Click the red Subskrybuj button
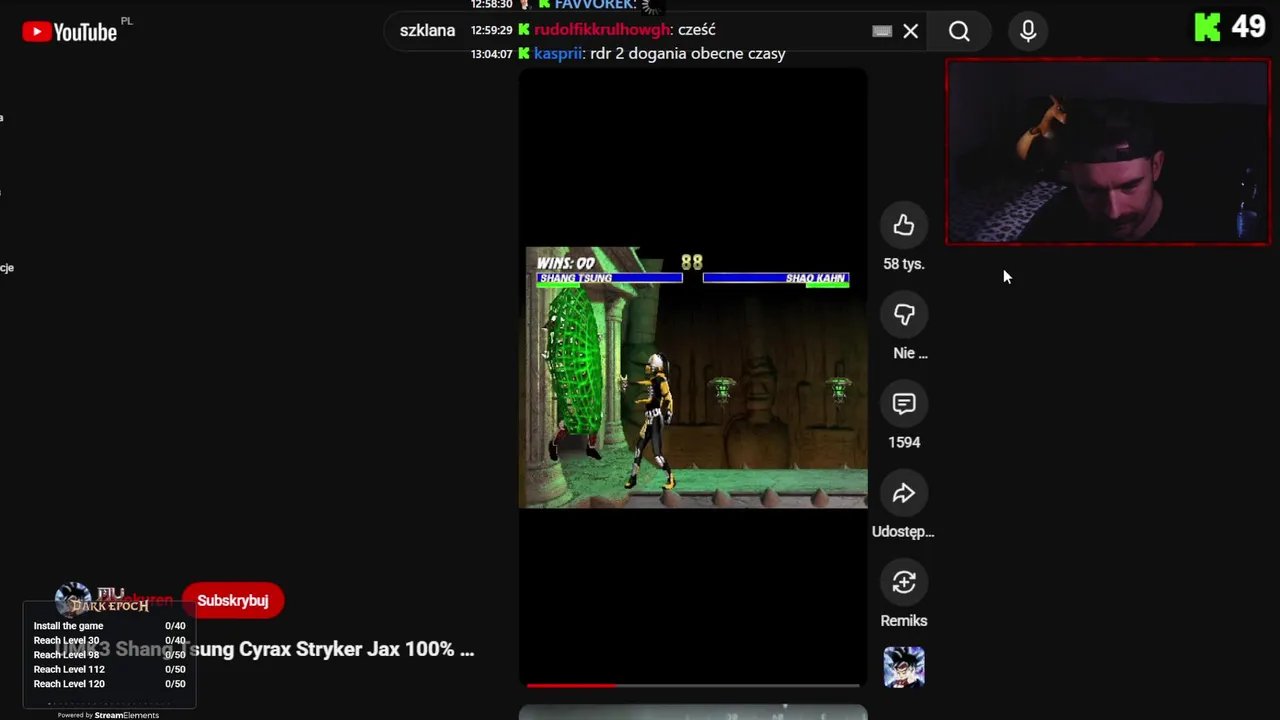Screen dimensions: 1280x720 (x=233, y=600)
